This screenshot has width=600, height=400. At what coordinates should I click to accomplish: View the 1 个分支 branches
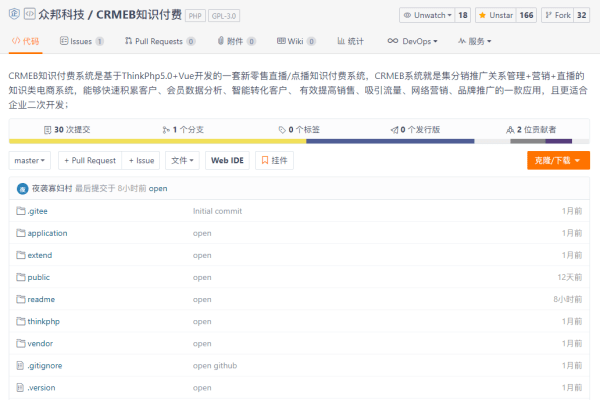[183, 130]
